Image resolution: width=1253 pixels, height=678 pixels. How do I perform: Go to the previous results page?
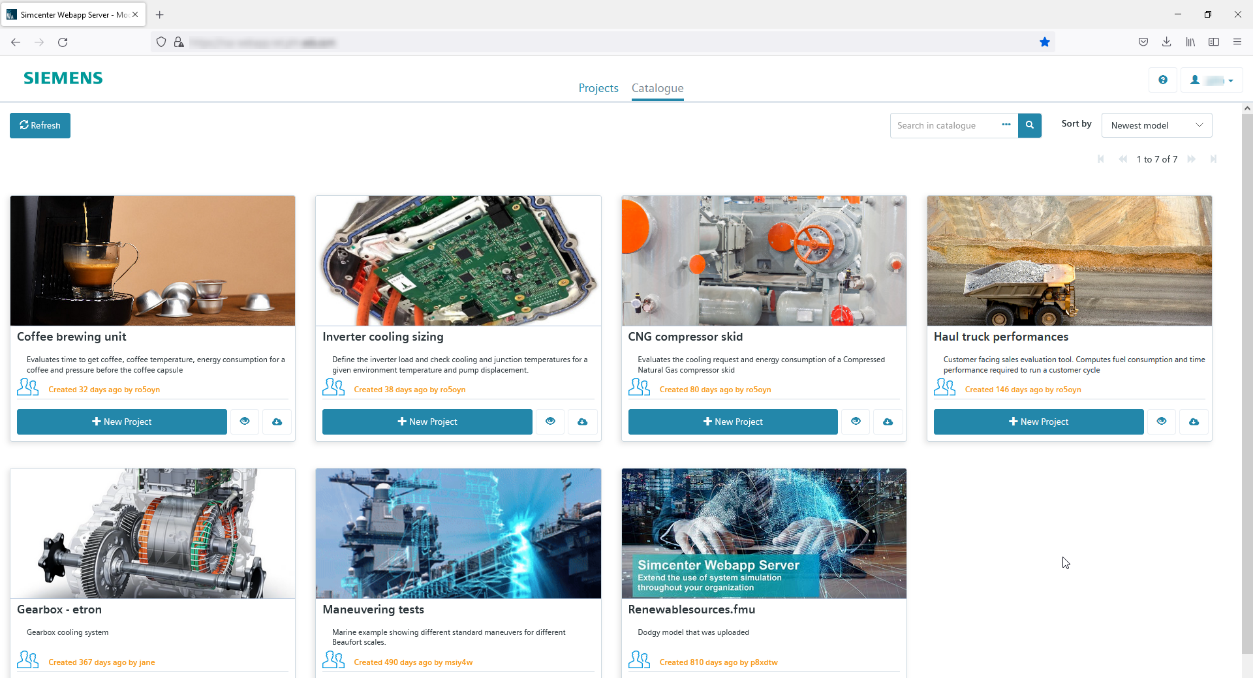pyautogui.click(x=1123, y=159)
